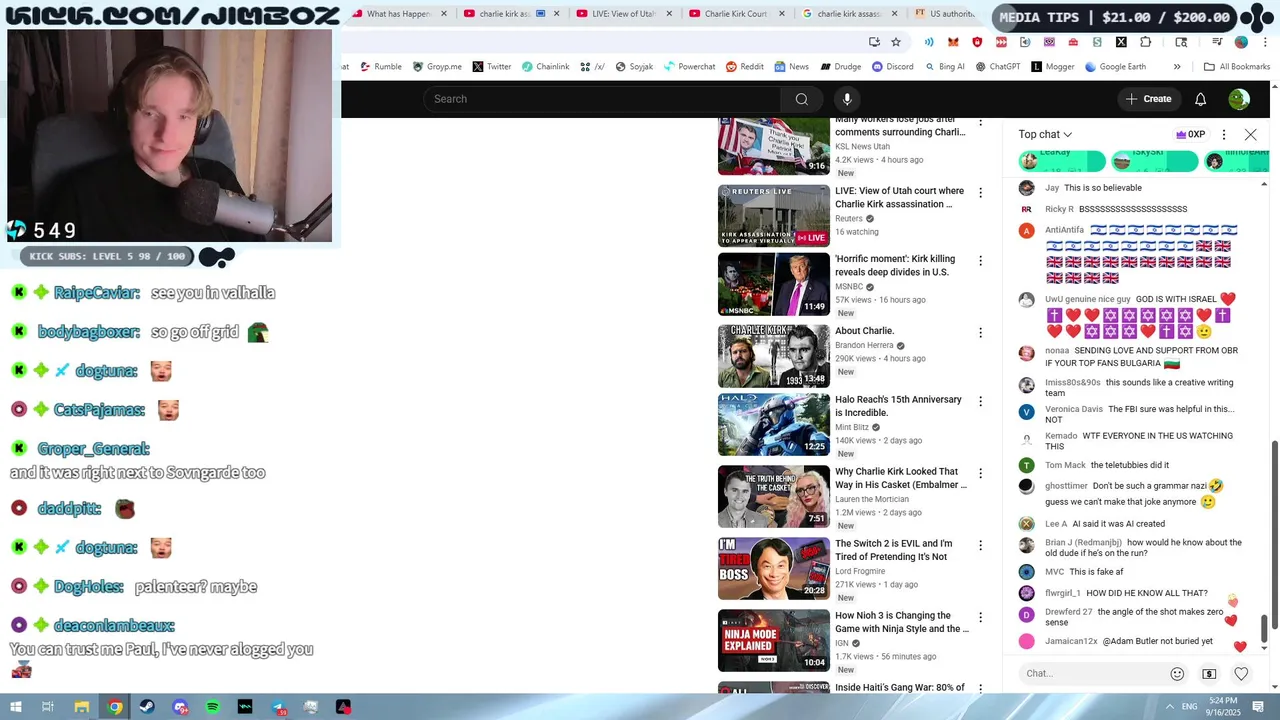
Task: Switch to 'What has Happen' browser tab
Action: point(398,14)
